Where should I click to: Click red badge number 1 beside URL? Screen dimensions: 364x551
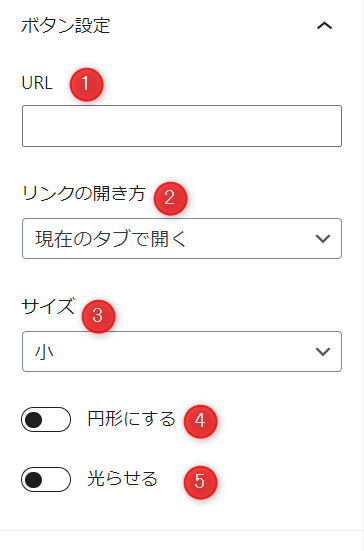[86, 84]
